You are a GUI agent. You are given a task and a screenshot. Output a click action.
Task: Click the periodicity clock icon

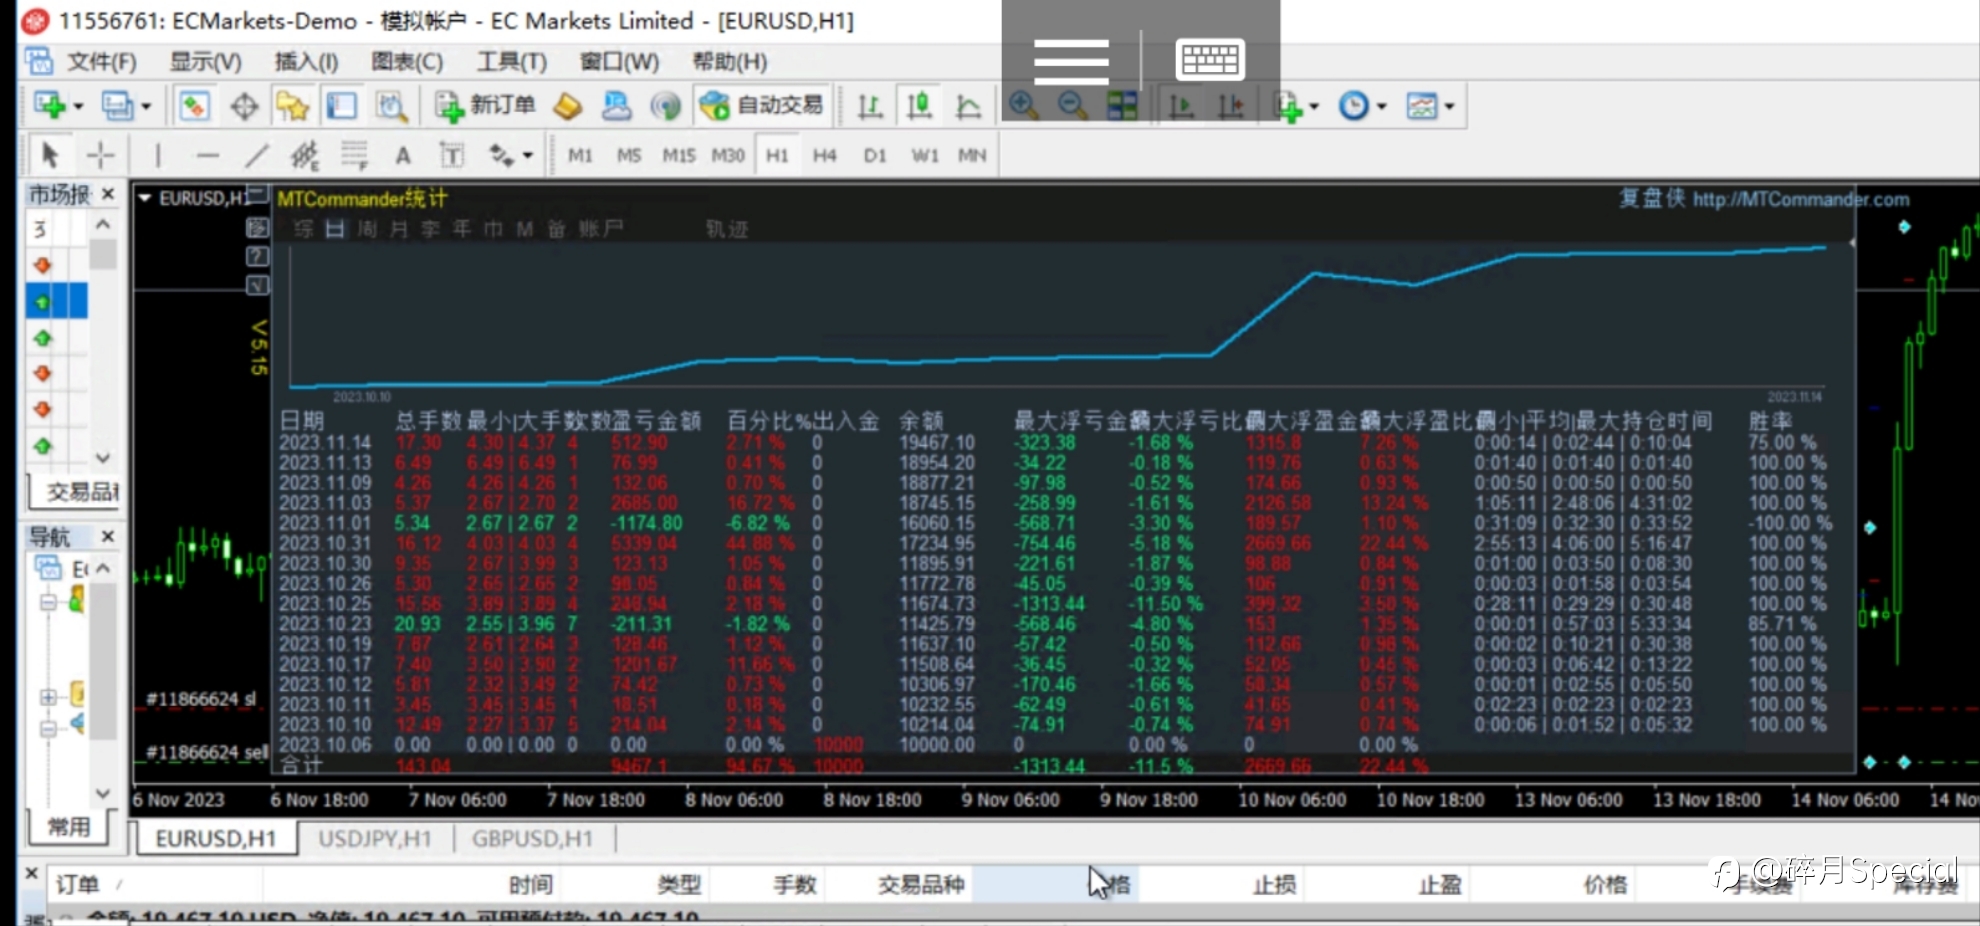point(1354,106)
